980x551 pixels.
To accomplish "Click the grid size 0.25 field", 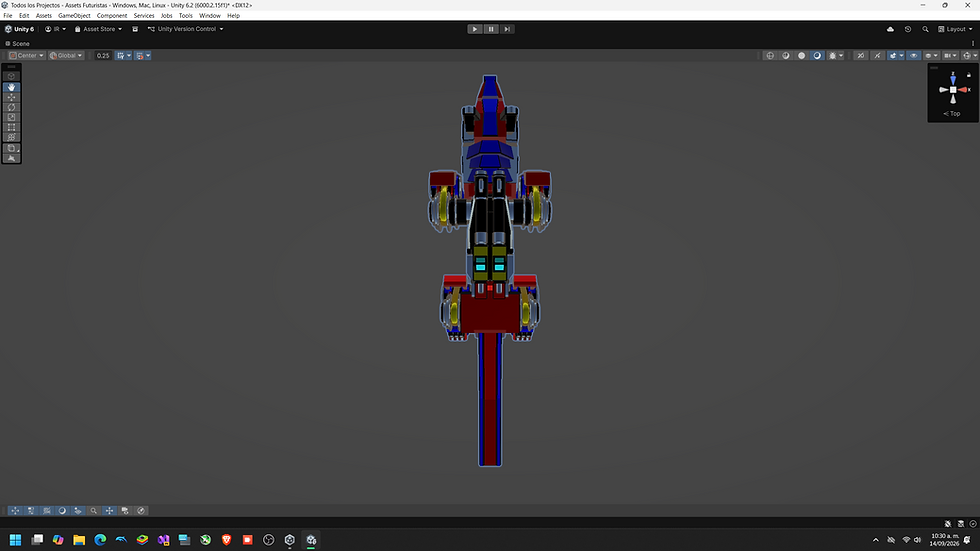I will pyautogui.click(x=103, y=56).
